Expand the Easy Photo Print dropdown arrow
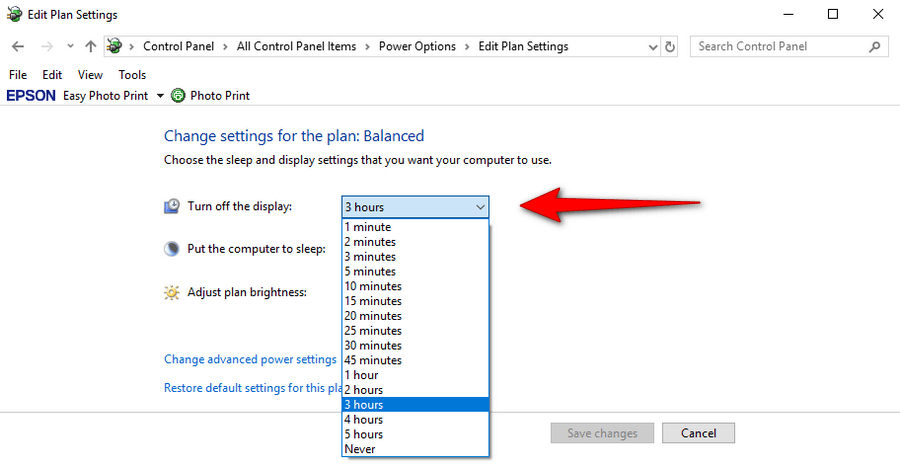This screenshot has width=900, height=468. coord(160,96)
